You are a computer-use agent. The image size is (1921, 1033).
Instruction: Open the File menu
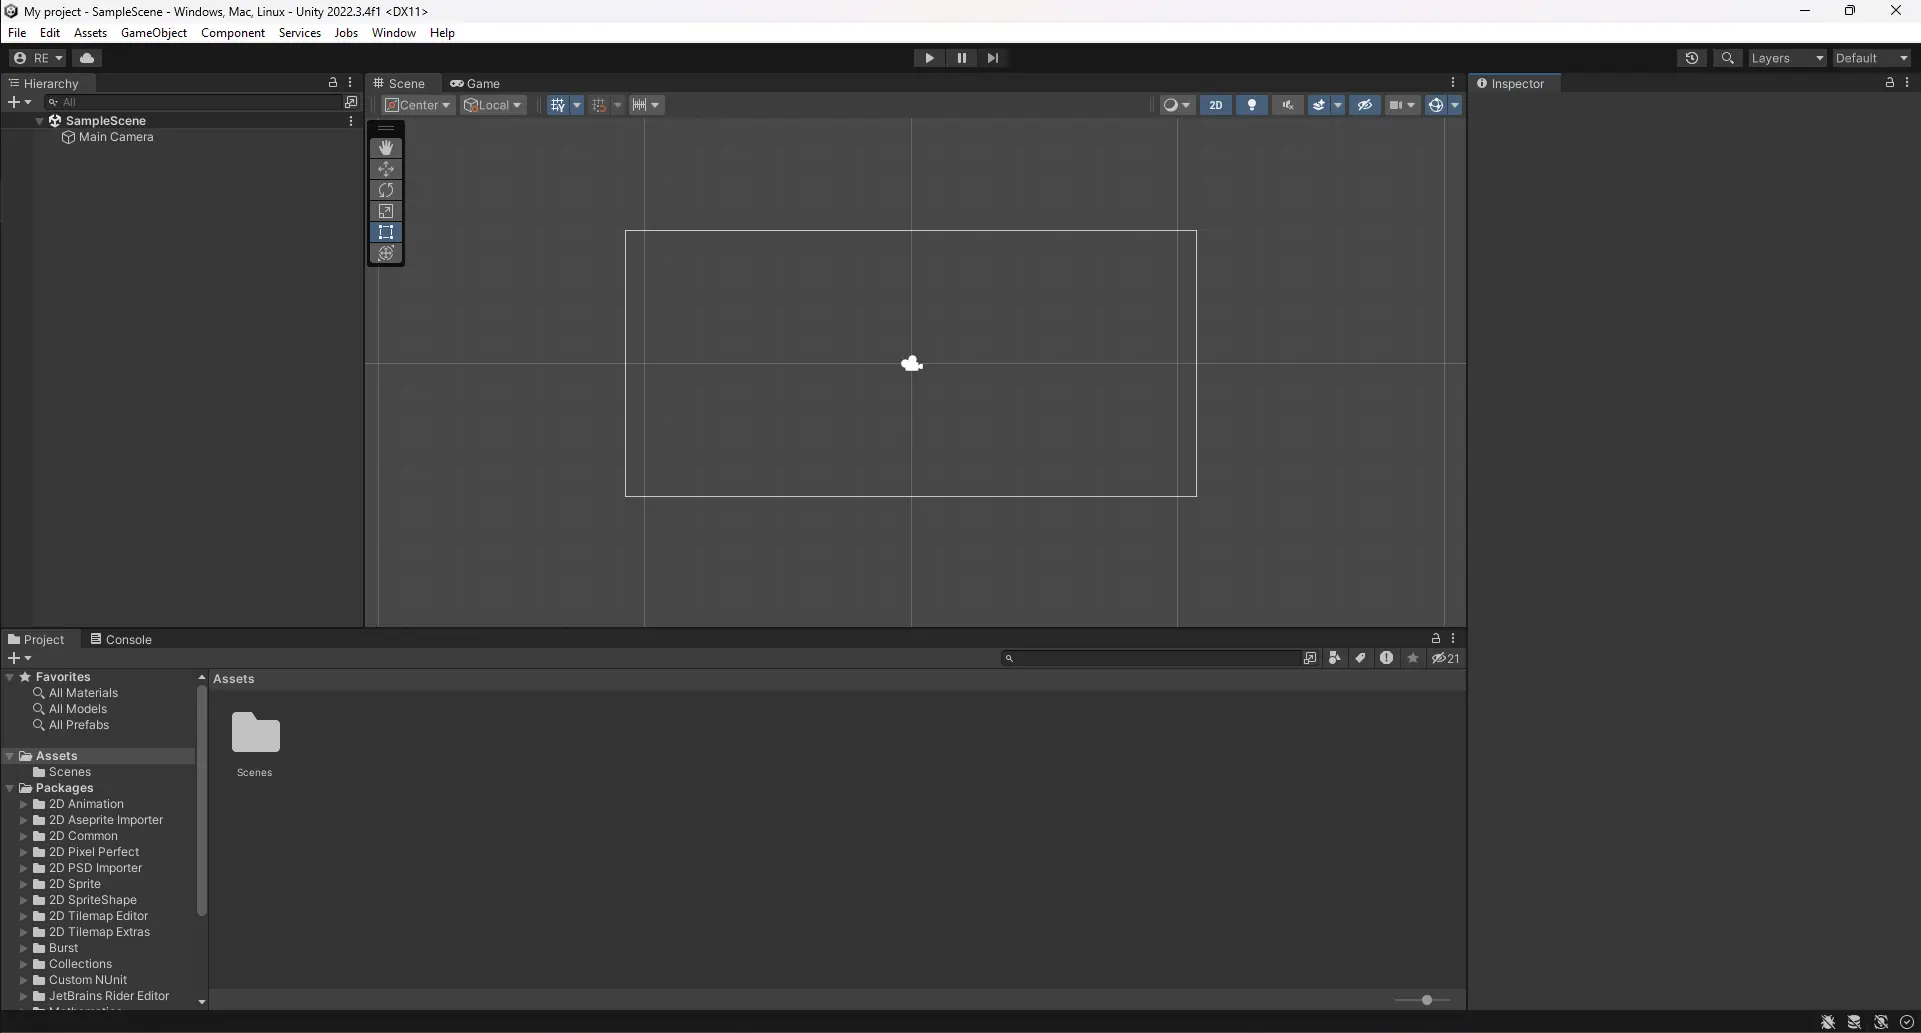pos(17,33)
